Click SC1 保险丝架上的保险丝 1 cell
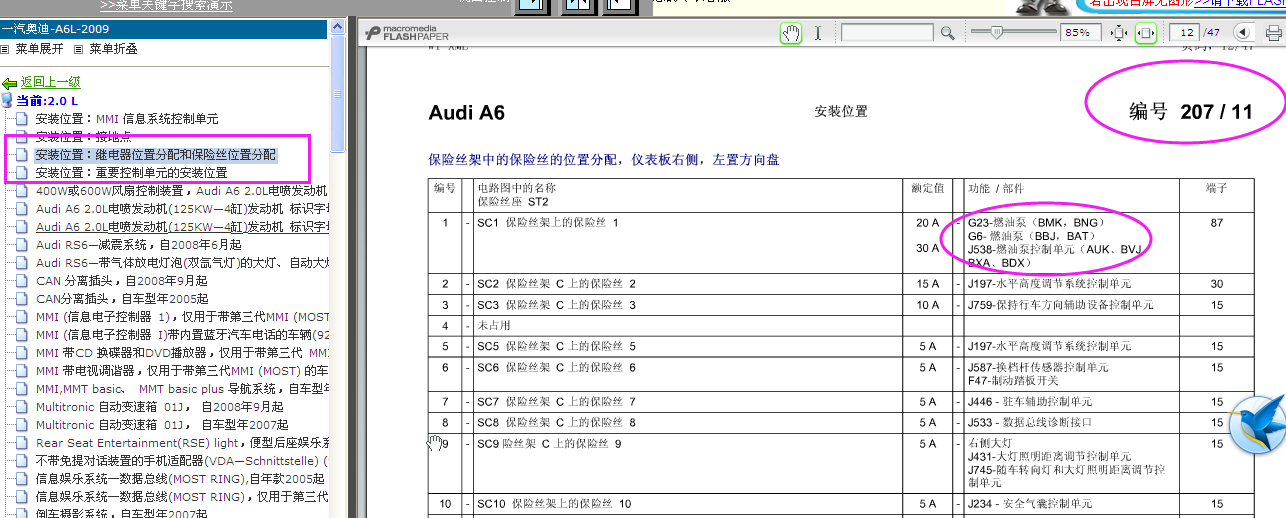The width and height of the screenshot is (1286, 518). [547, 223]
